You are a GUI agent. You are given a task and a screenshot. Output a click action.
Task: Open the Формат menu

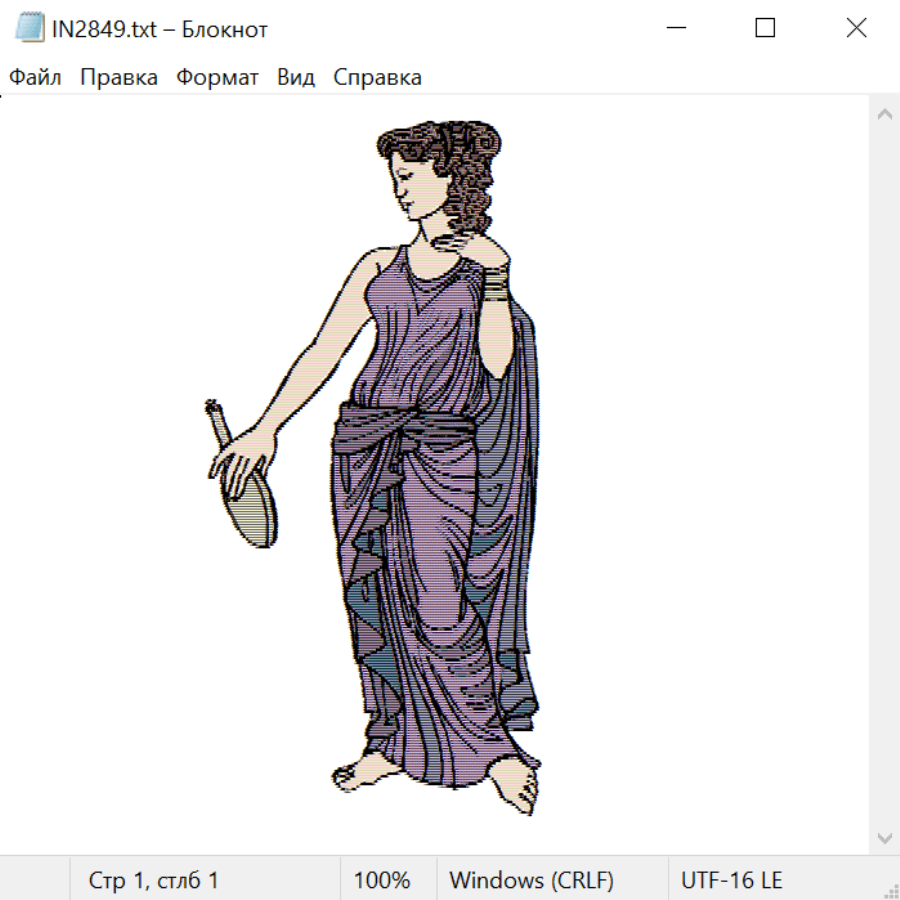(x=217, y=78)
